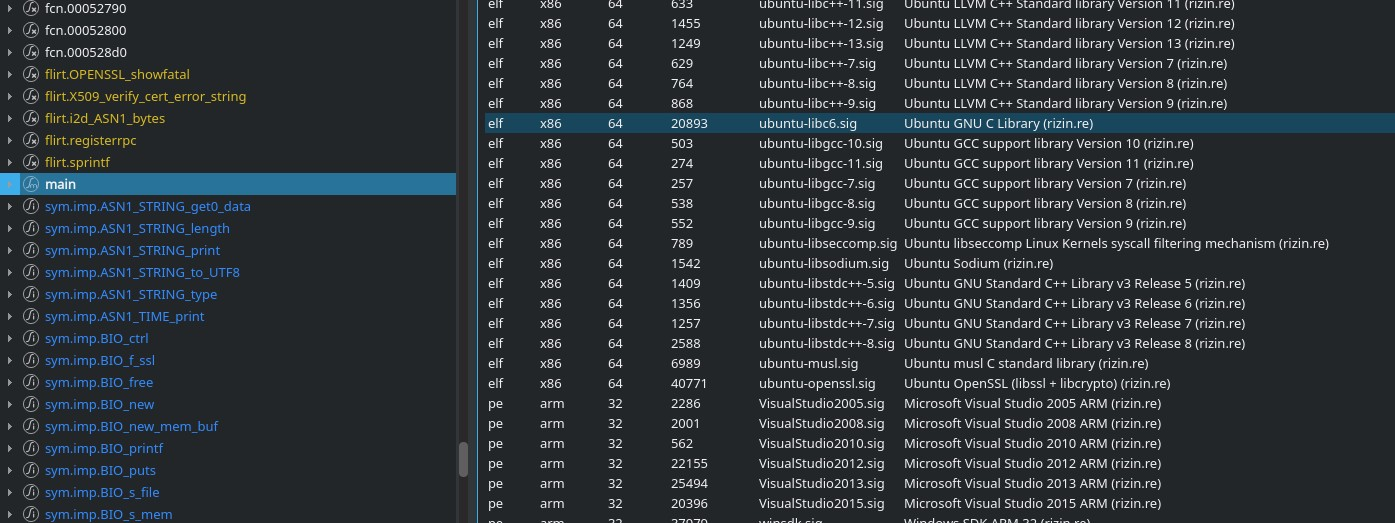
Task: Select the ubuntu-libc++-8.sig entry
Action: (817, 83)
